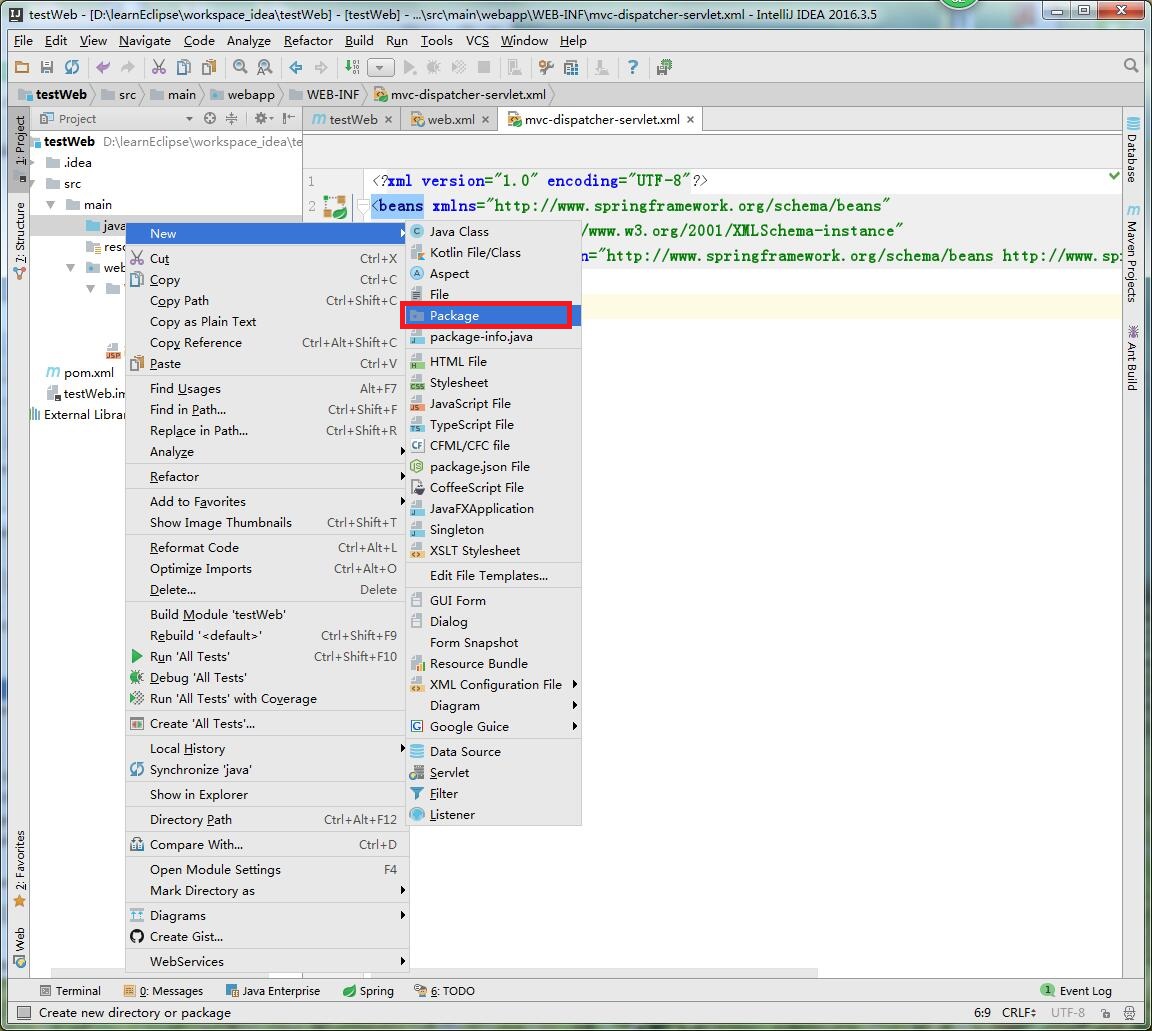Viewport: 1152px width, 1031px height.
Task: Click the Save All toolbar icon
Action: tap(47, 68)
